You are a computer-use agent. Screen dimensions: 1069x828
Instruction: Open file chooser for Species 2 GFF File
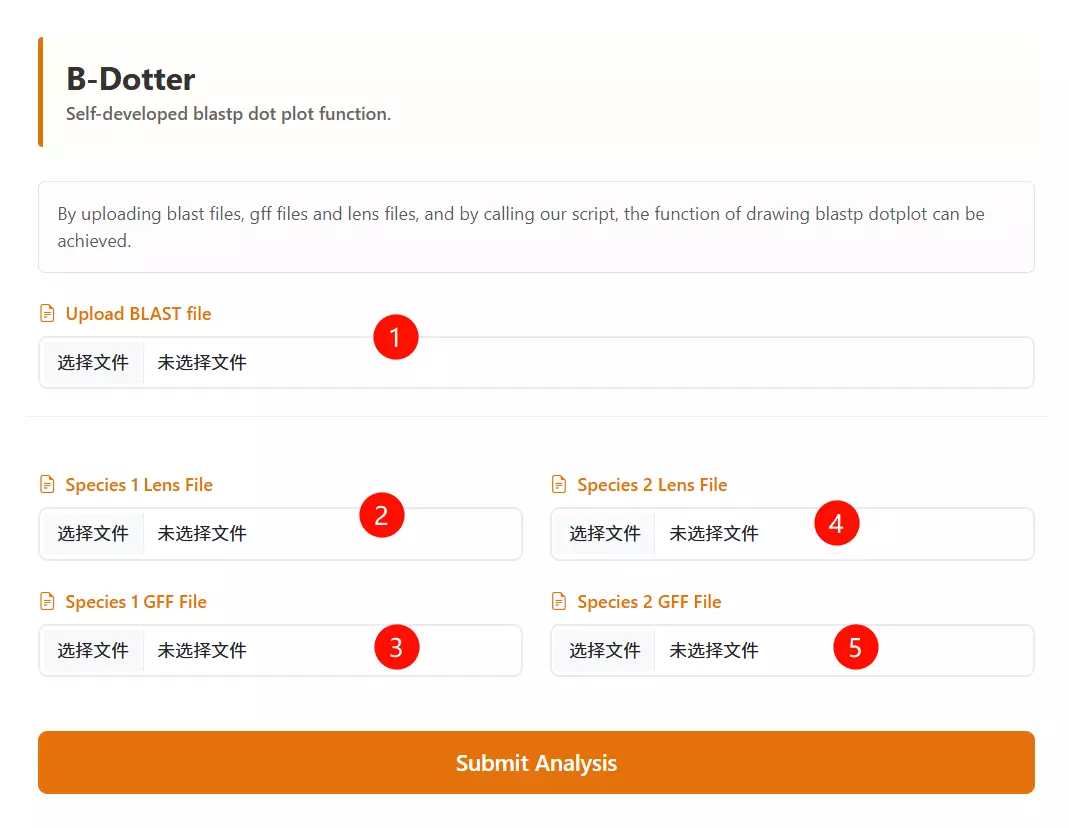pos(604,651)
